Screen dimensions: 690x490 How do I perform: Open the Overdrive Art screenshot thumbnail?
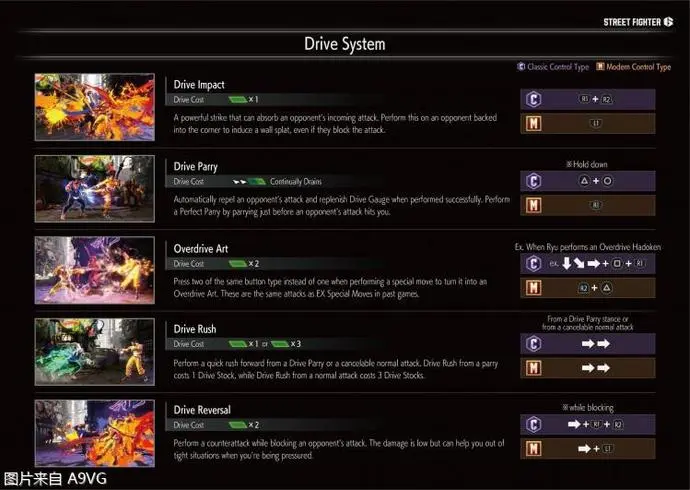(95, 270)
